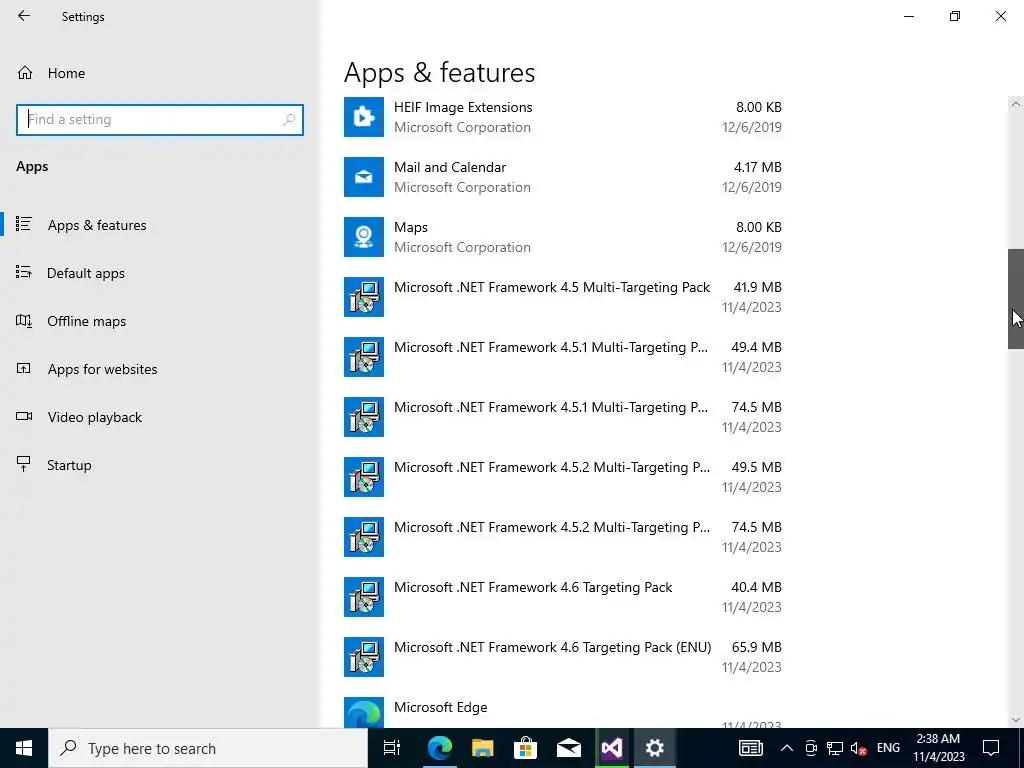The image size is (1024, 768).
Task: Select HEIF Image Extensions entry name
Action: click(463, 107)
